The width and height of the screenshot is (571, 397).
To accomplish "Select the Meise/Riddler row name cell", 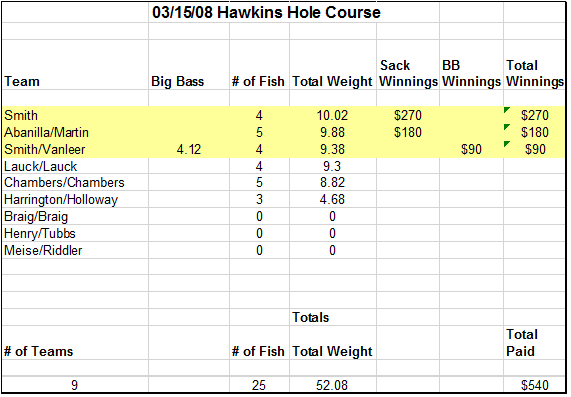I will tap(75, 251).
